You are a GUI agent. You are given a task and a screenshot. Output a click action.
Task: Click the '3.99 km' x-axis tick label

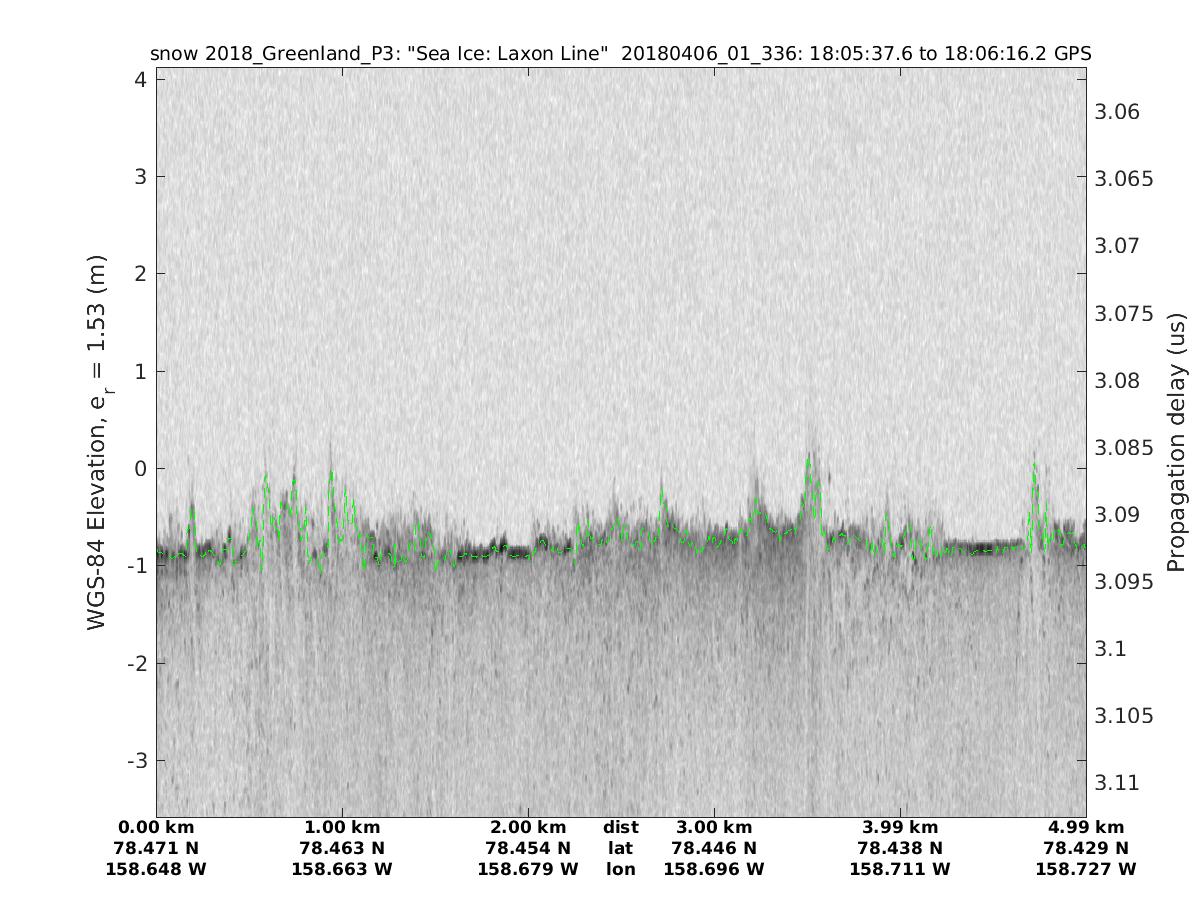900,827
